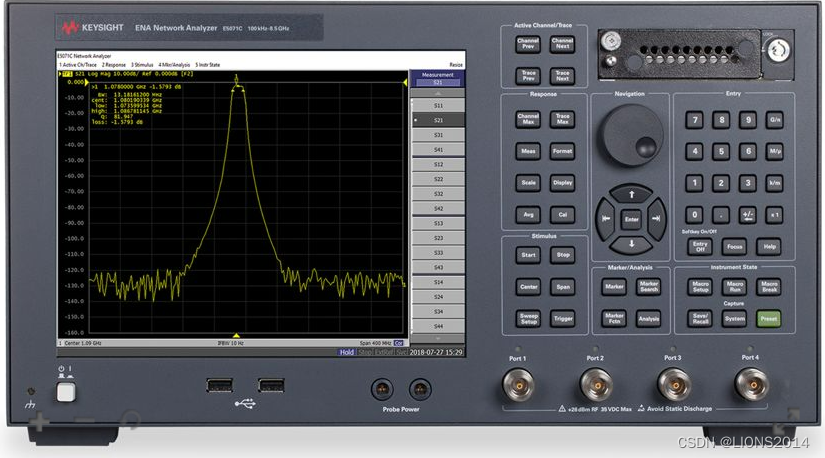Click the Center key
The width and height of the screenshot is (825, 458).
click(528, 287)
